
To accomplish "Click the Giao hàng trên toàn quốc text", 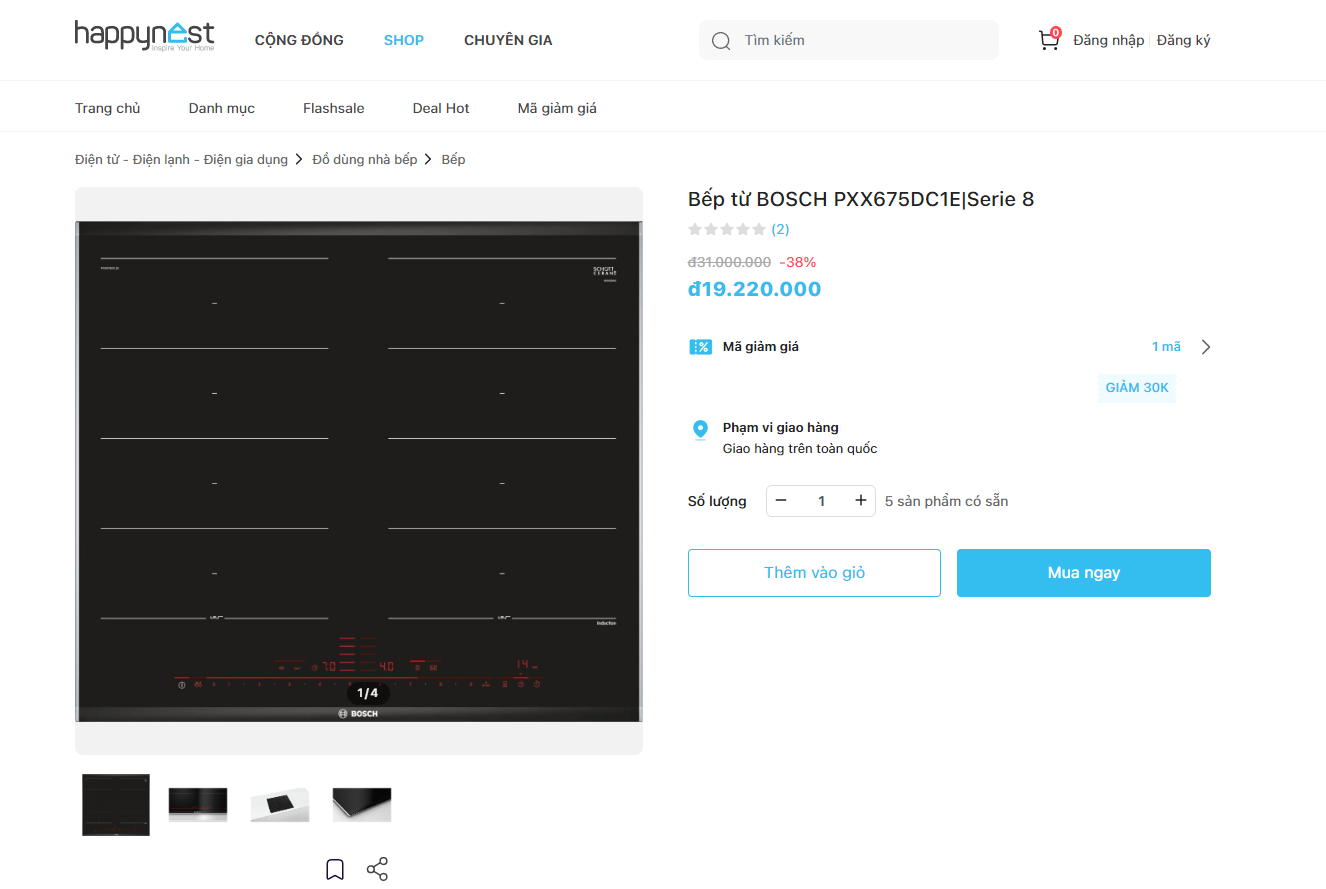I will coord(800,448).
